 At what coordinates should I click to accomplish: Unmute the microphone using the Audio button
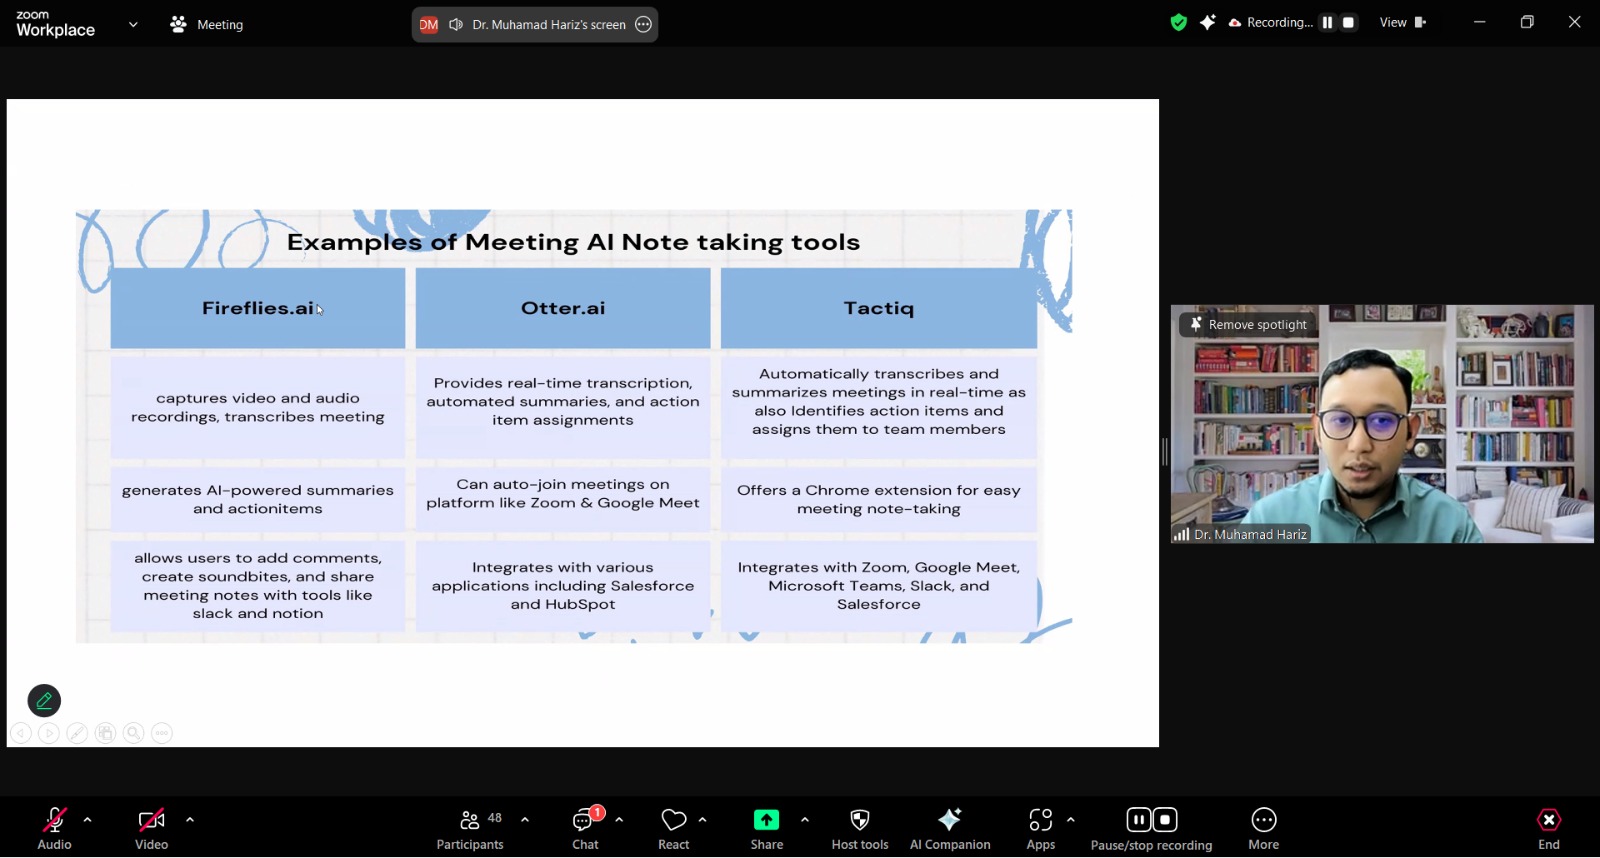(x=54, y=828)
